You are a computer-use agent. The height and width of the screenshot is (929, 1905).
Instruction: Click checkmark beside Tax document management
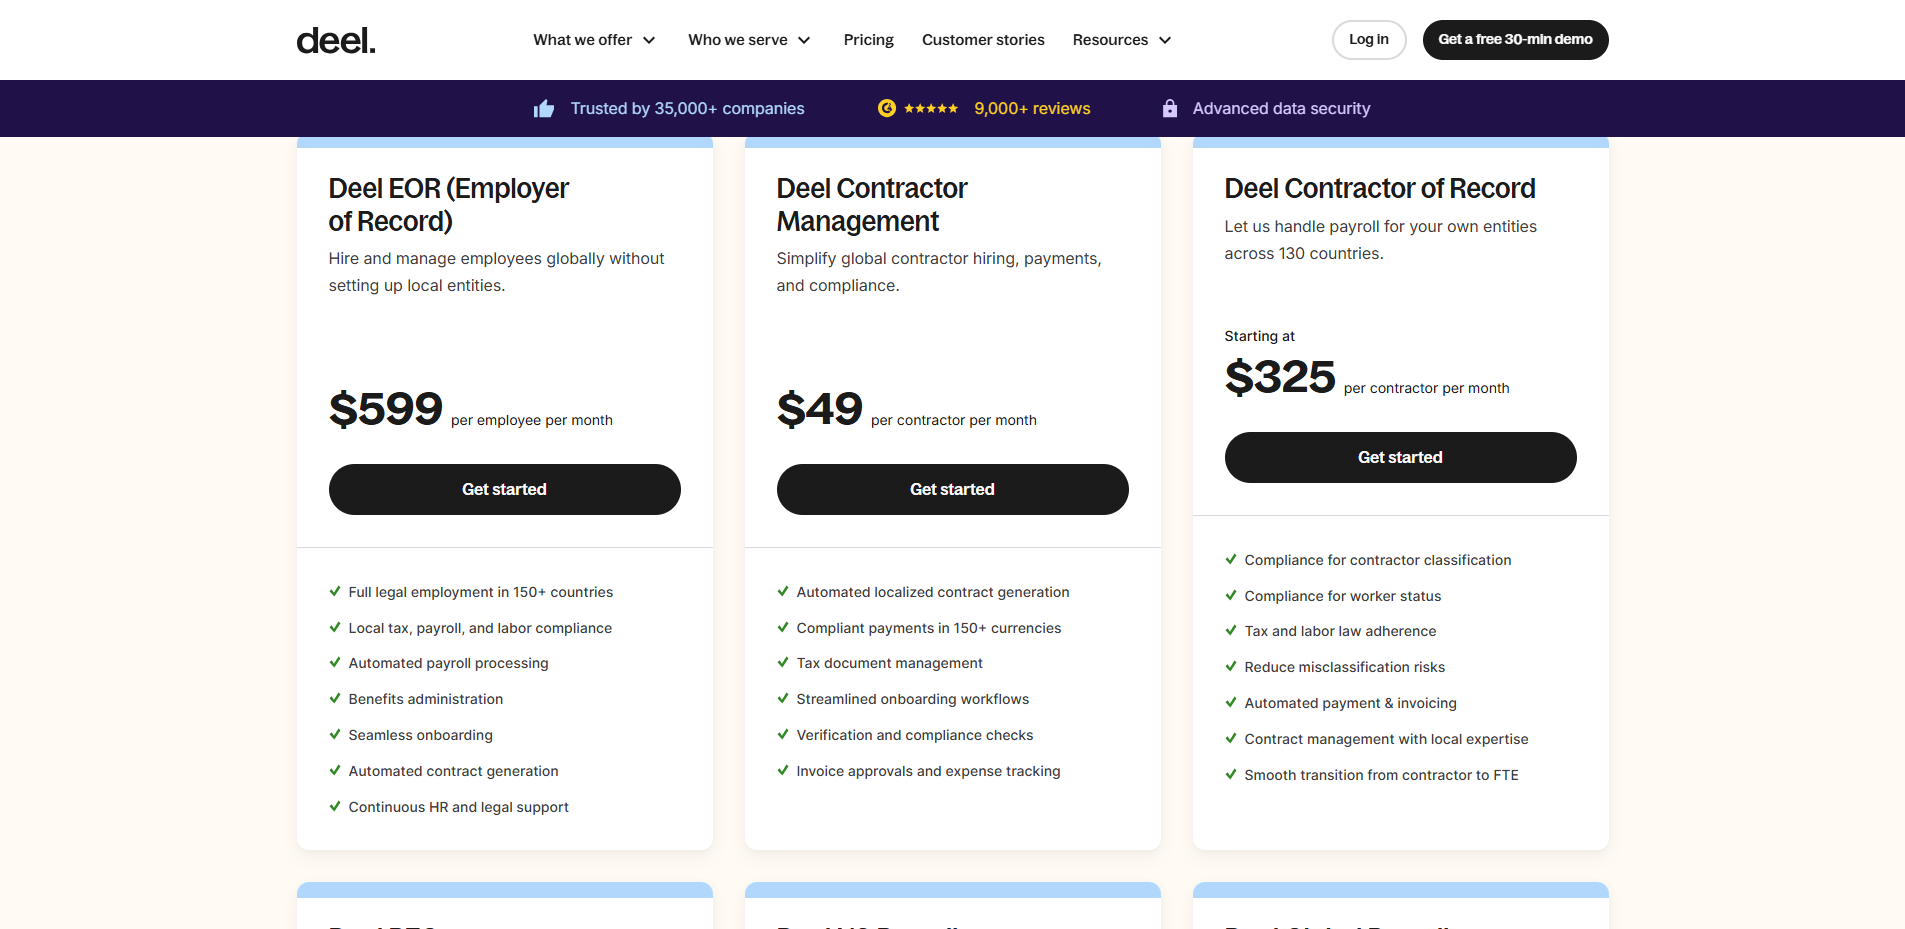click(x=783, y=662)
